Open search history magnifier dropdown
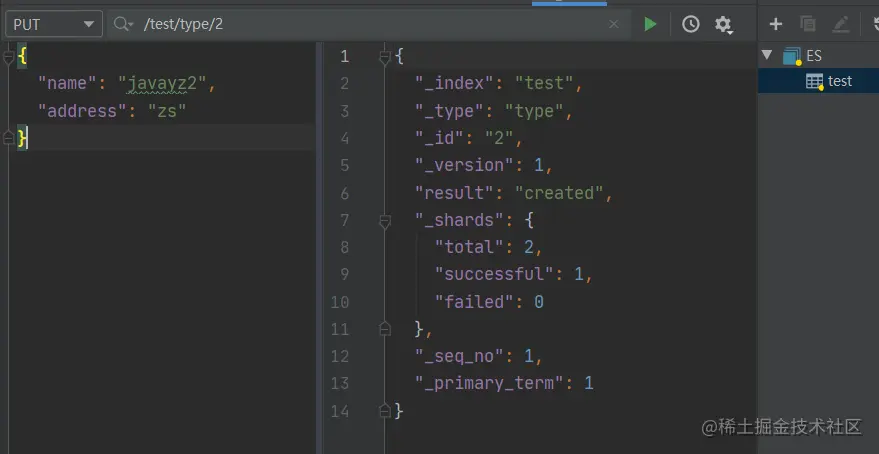This screenshot has height=454, width=879. click(x=123, y=24)
